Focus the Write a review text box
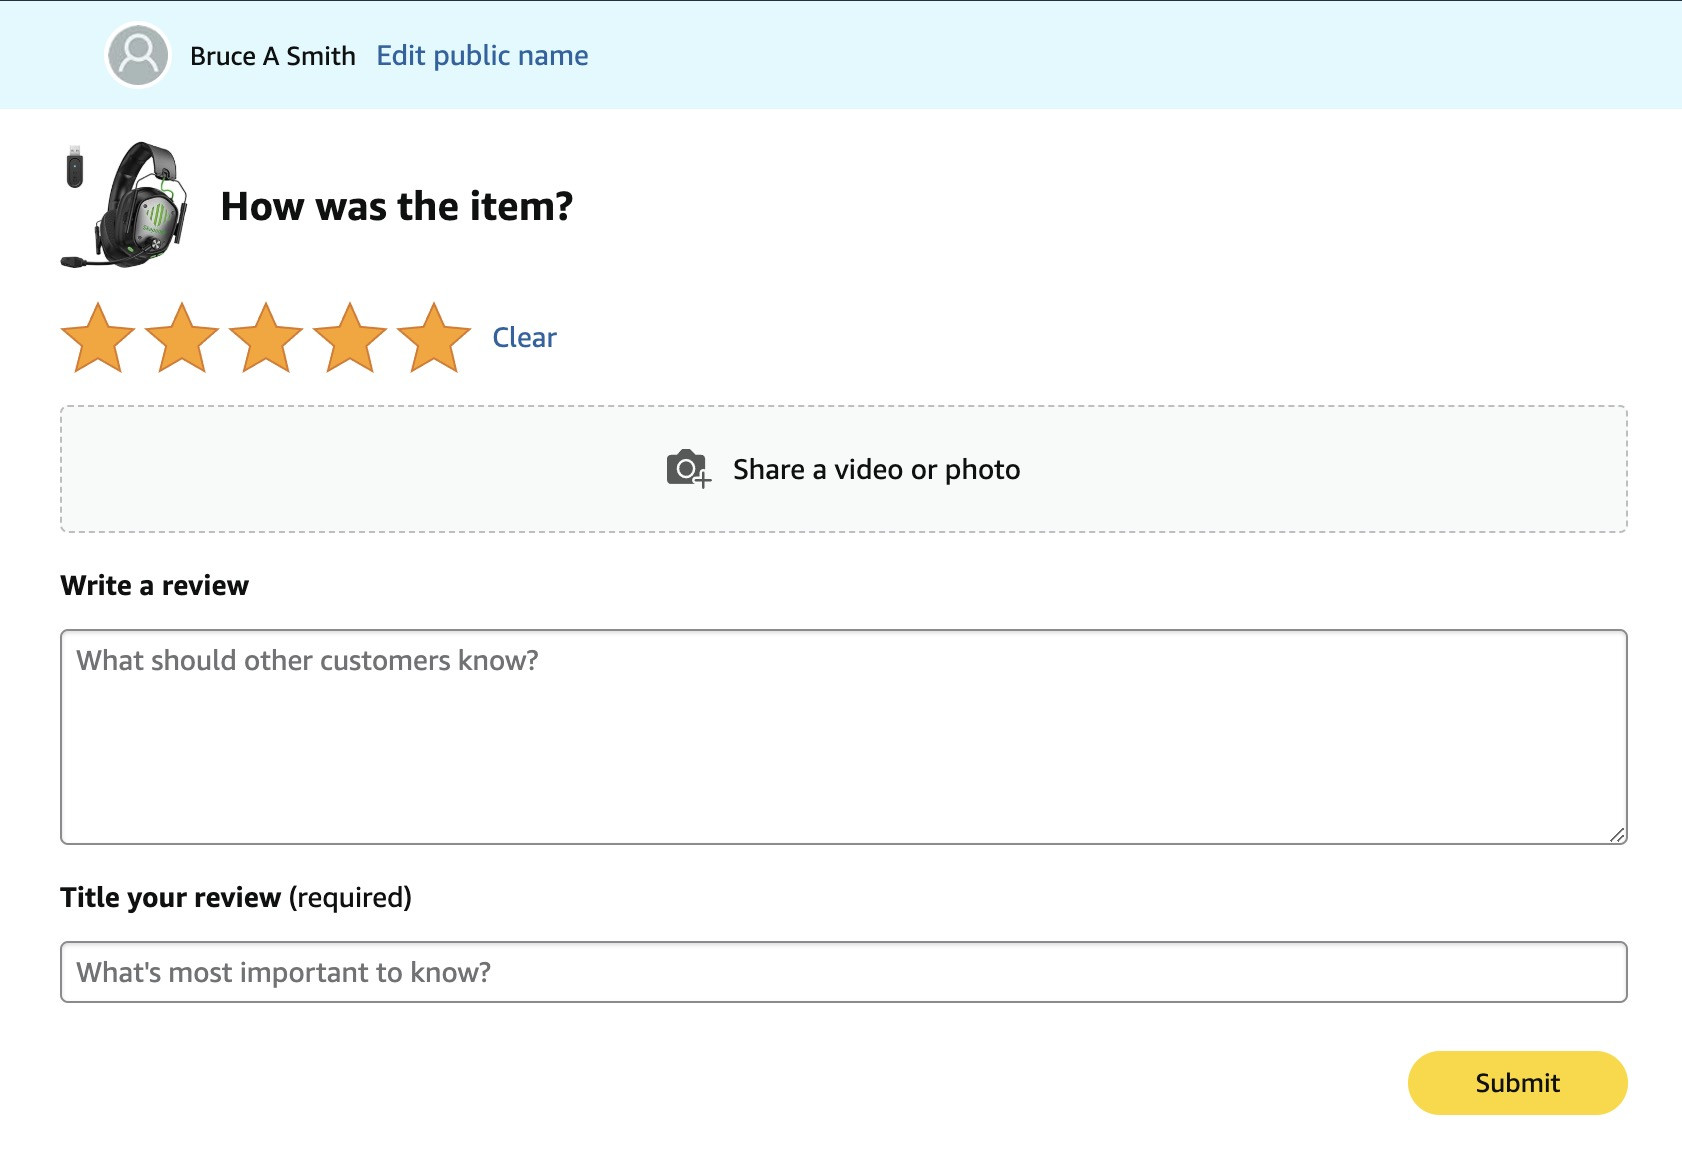 tap(844, 737)
